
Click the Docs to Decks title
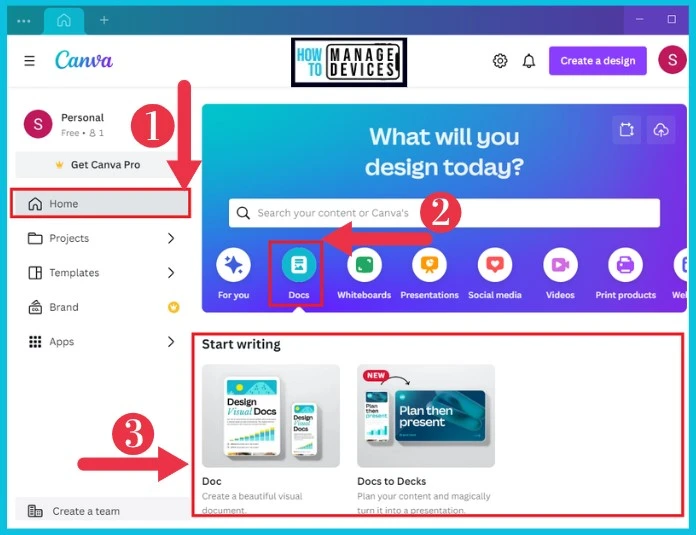[392, 481]
